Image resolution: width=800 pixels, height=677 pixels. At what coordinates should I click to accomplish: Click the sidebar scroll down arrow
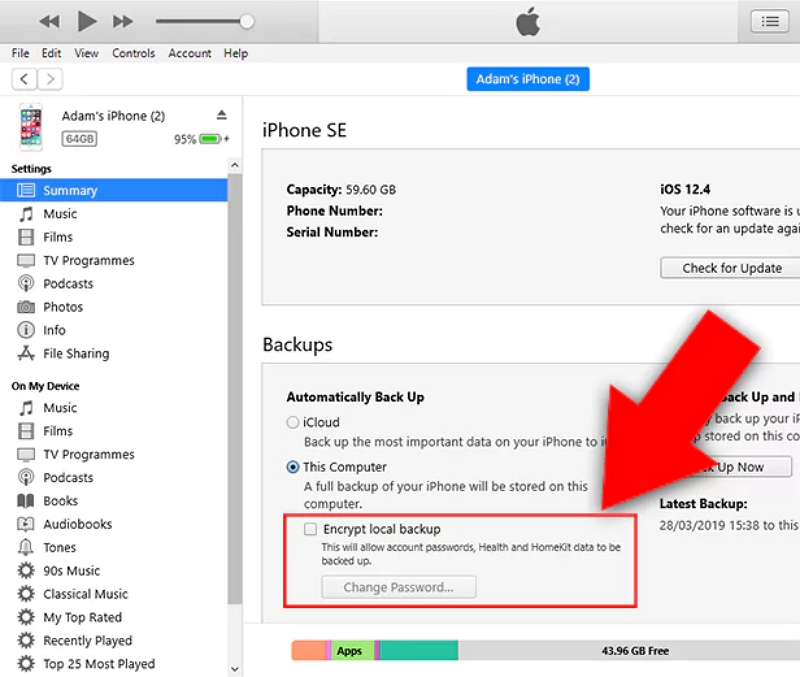[235, 669]
